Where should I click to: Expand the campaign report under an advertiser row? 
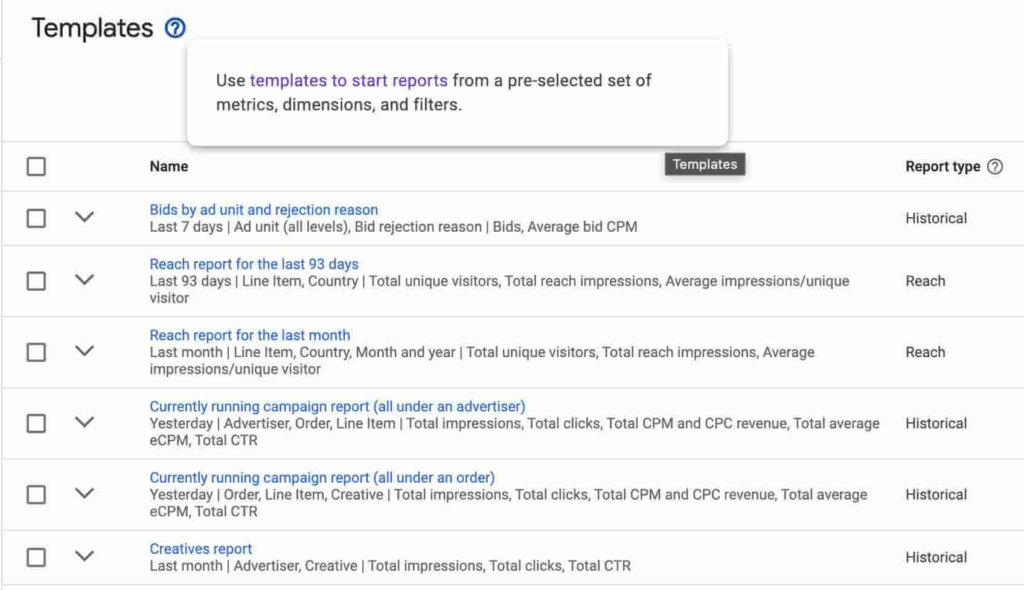[x=85, y=422]
